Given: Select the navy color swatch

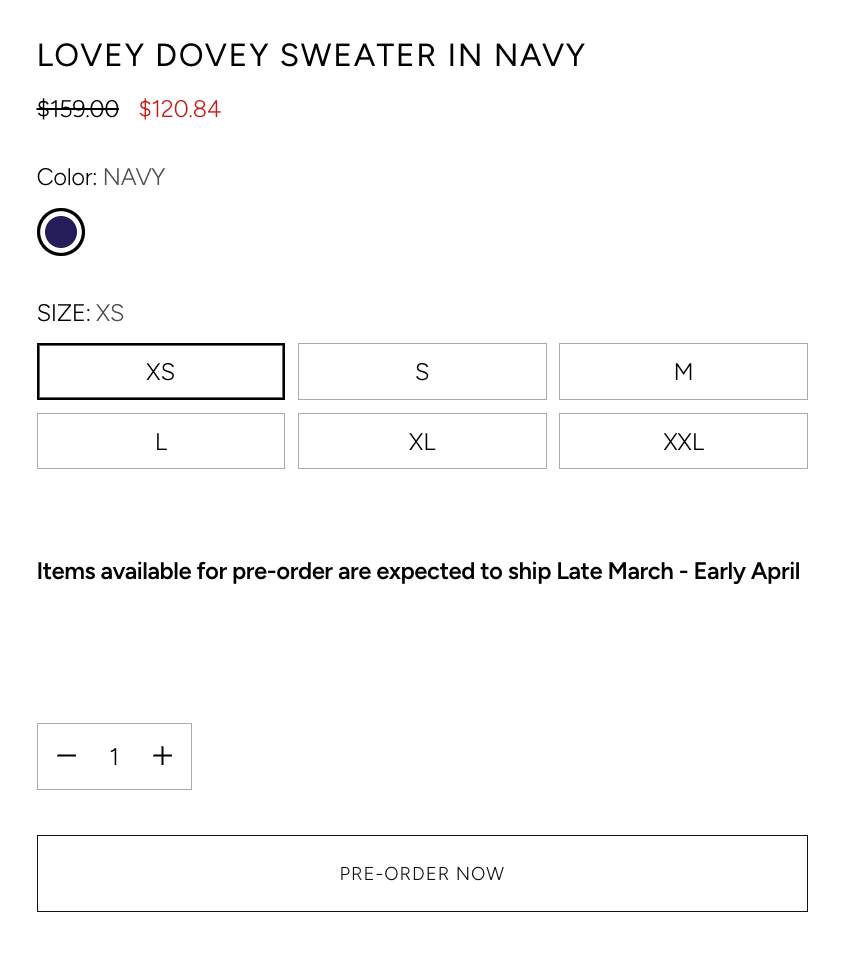Looking at the screenshot, I should (61, 232).
